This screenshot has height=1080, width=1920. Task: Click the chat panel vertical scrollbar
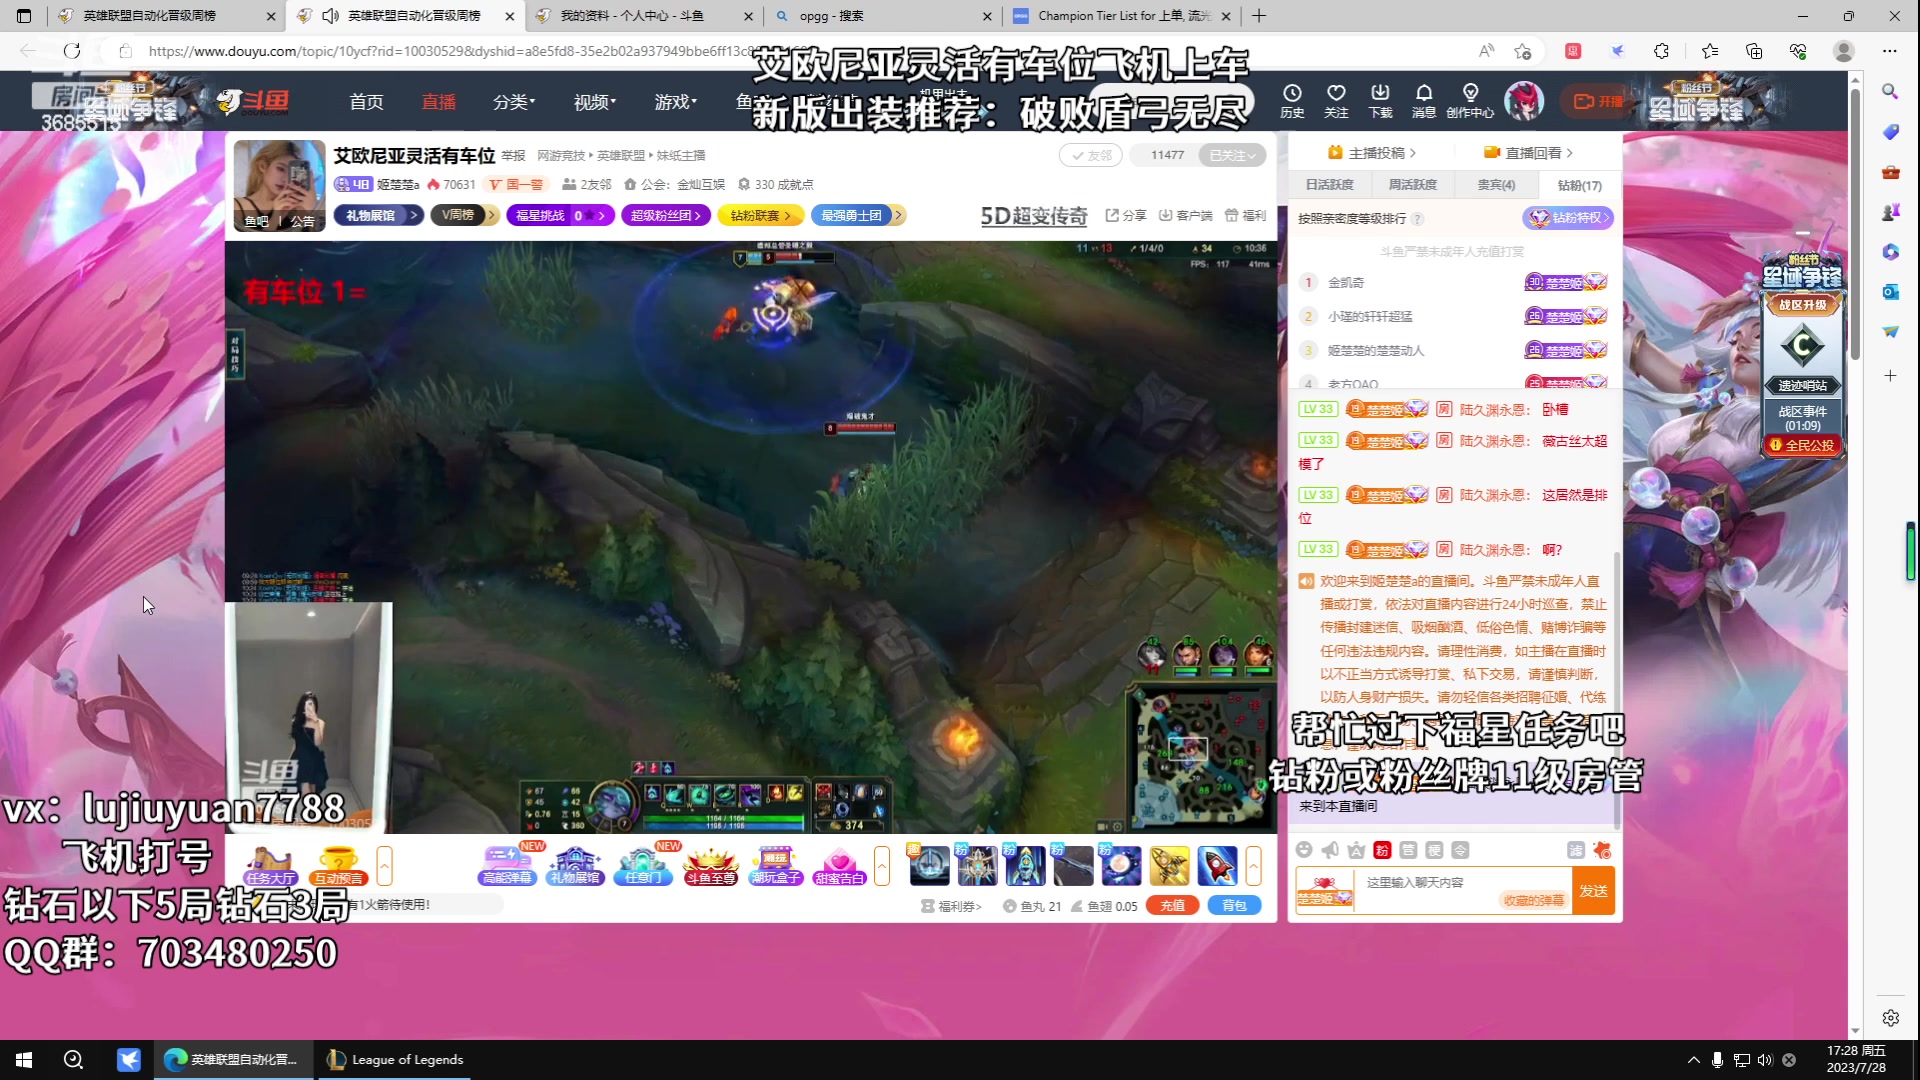1617,690
